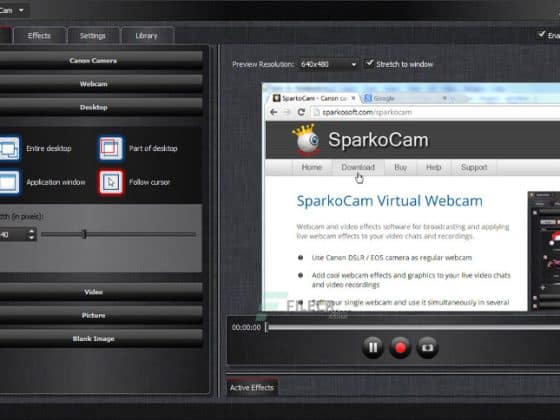Open the Buy link on the SparkoCam page
Viewport: 560px width, 420px height.
click(400, 167)
